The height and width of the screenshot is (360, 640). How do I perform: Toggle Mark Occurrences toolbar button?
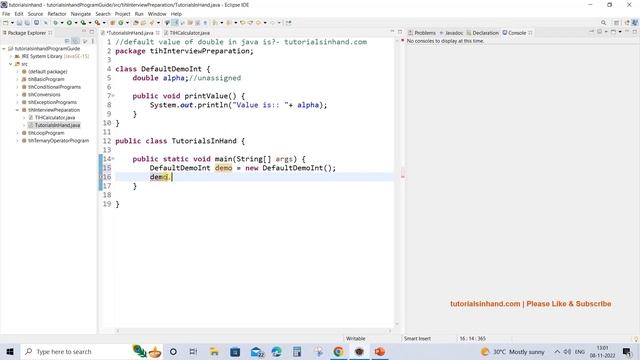pos(174,23)
